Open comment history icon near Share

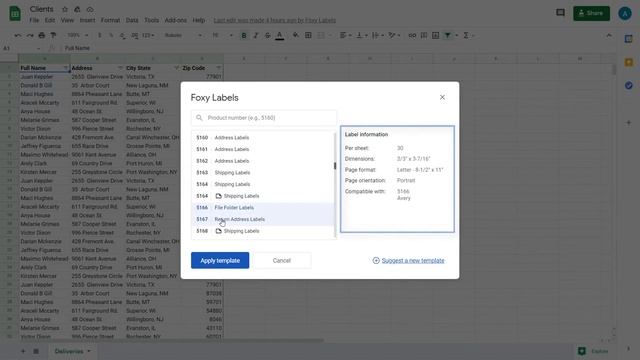click(560, 13)
